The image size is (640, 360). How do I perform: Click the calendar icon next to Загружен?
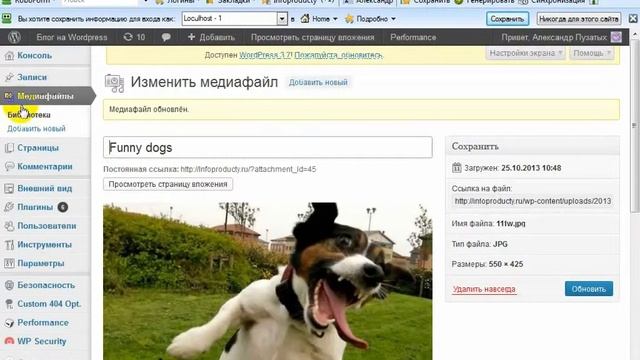pyautogui.click(x=456, y=168)
